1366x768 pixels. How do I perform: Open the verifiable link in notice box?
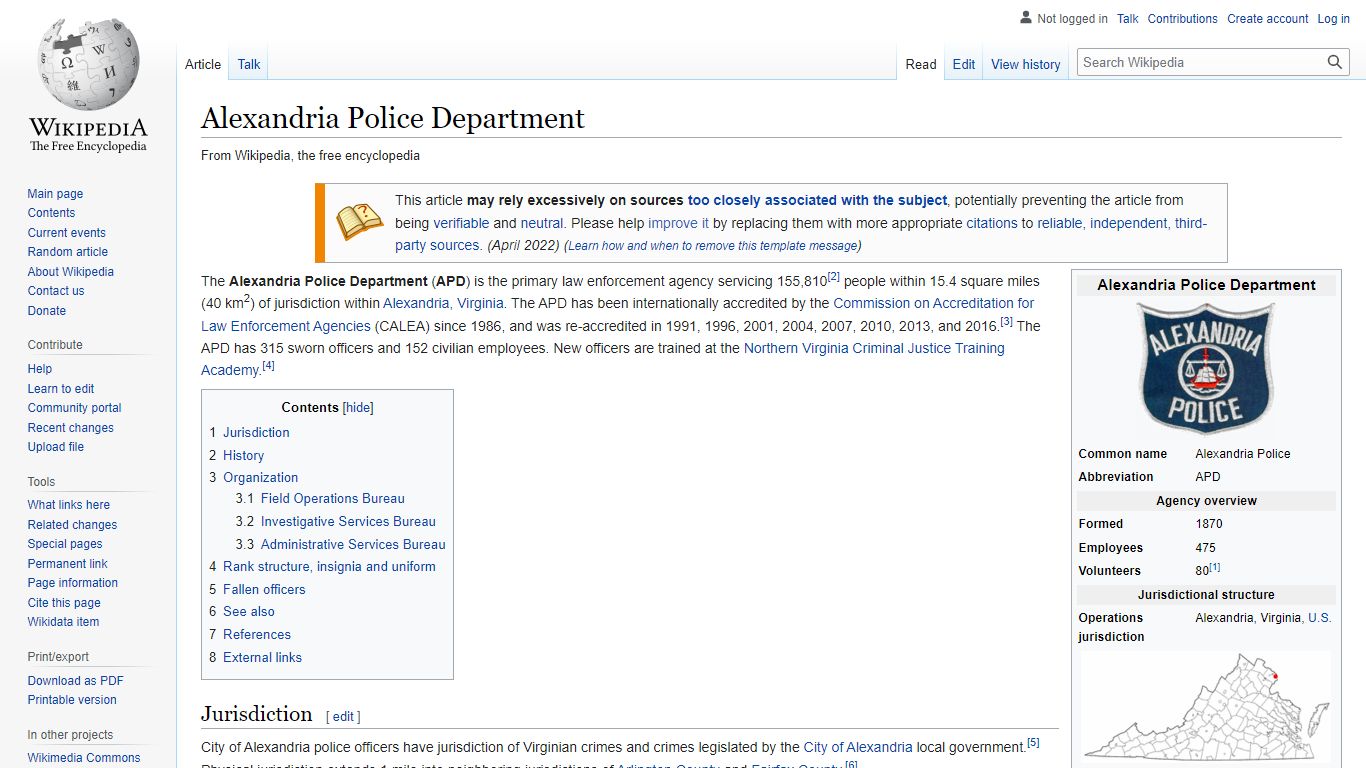[x=461, y=223]
